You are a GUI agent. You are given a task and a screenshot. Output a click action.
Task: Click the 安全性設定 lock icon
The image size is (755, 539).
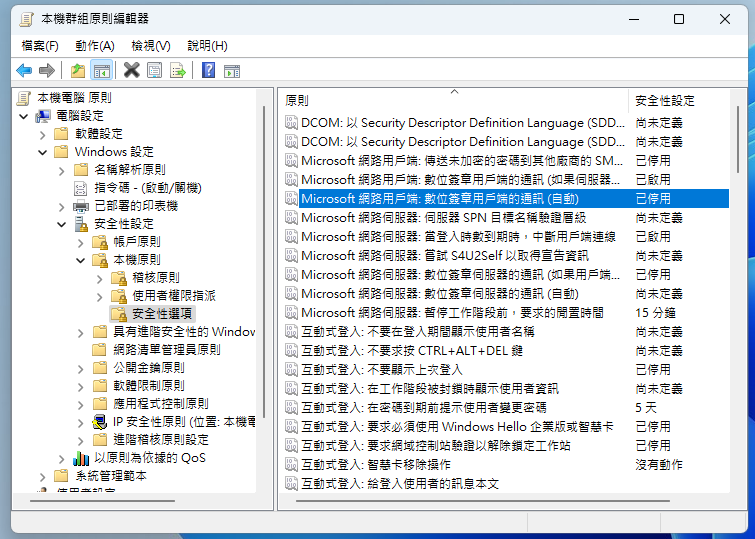81,224
